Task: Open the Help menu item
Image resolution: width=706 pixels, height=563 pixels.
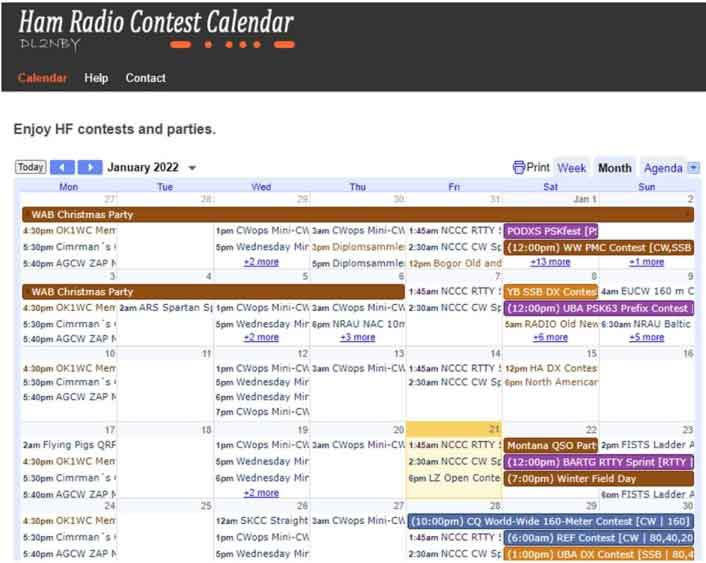Action: [x=96, y=78]
